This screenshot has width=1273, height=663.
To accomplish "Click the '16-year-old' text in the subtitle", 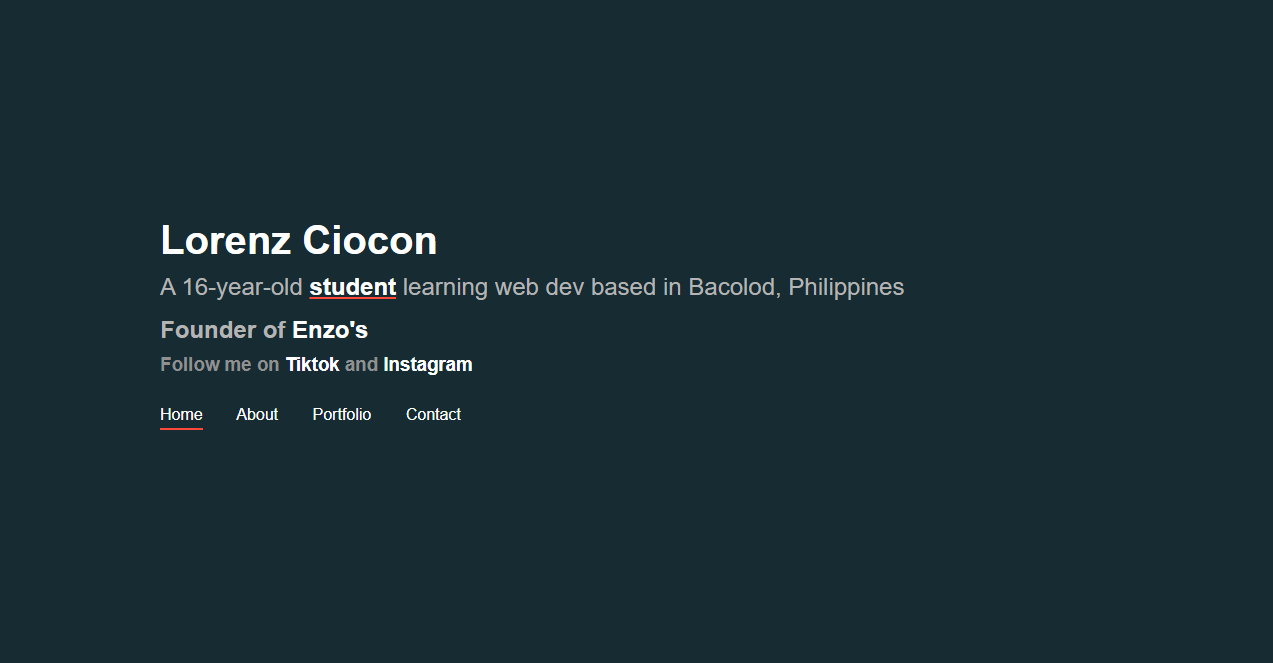I will tap(242, 287).
